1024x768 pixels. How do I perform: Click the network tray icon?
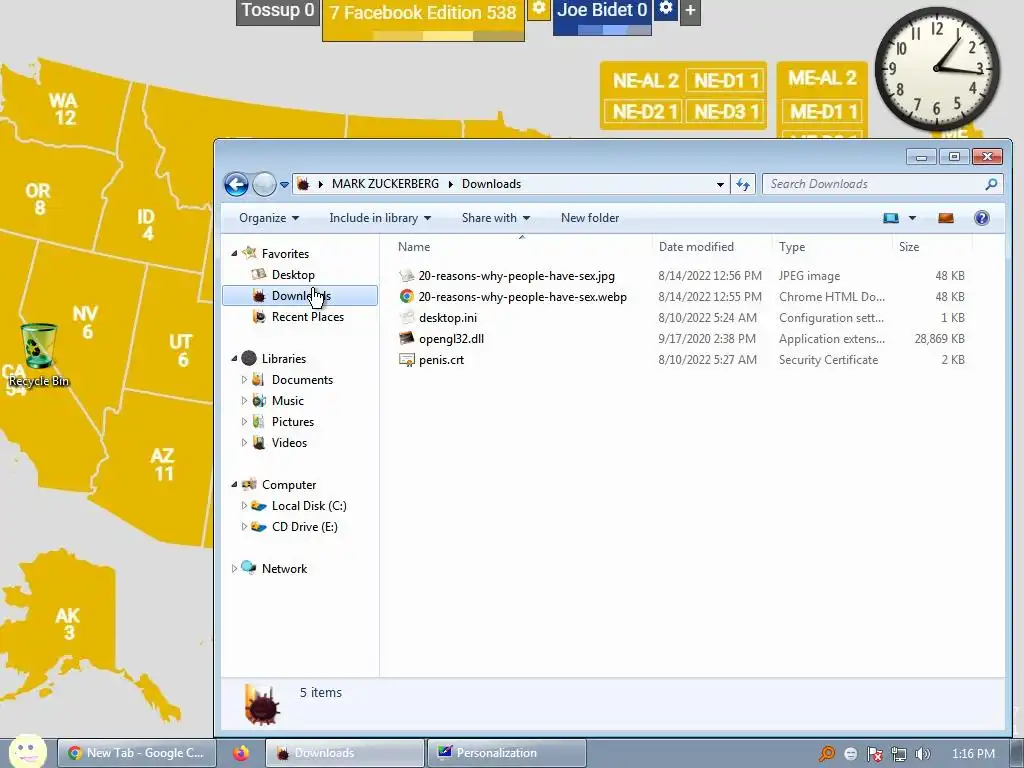tap(899, 754)
